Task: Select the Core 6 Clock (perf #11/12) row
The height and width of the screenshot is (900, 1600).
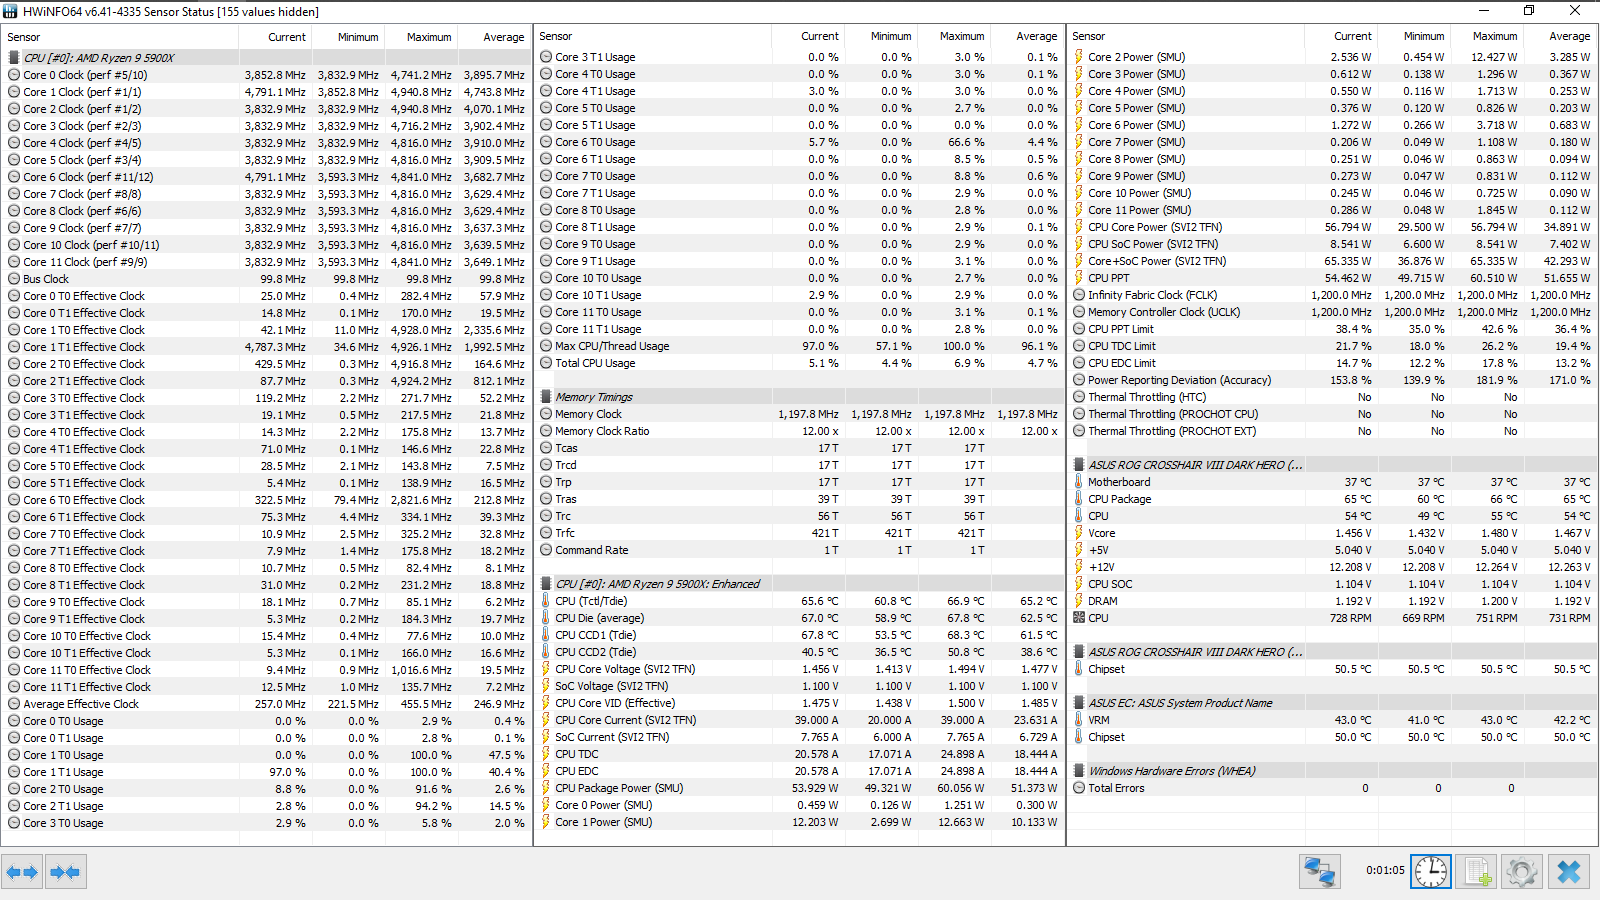Action: (x=266, y=177)
